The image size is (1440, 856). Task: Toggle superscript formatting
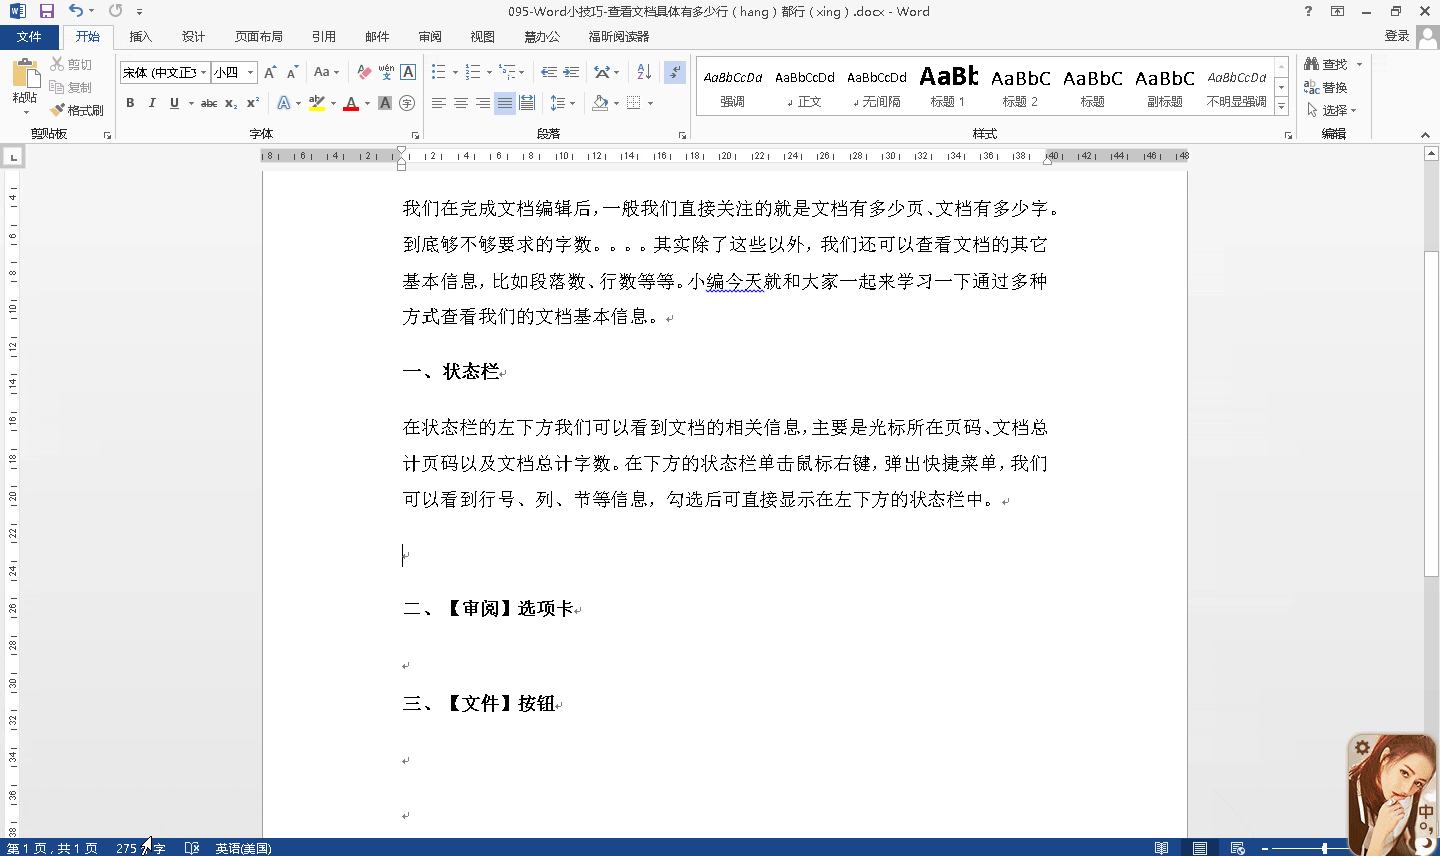point(251,103)
